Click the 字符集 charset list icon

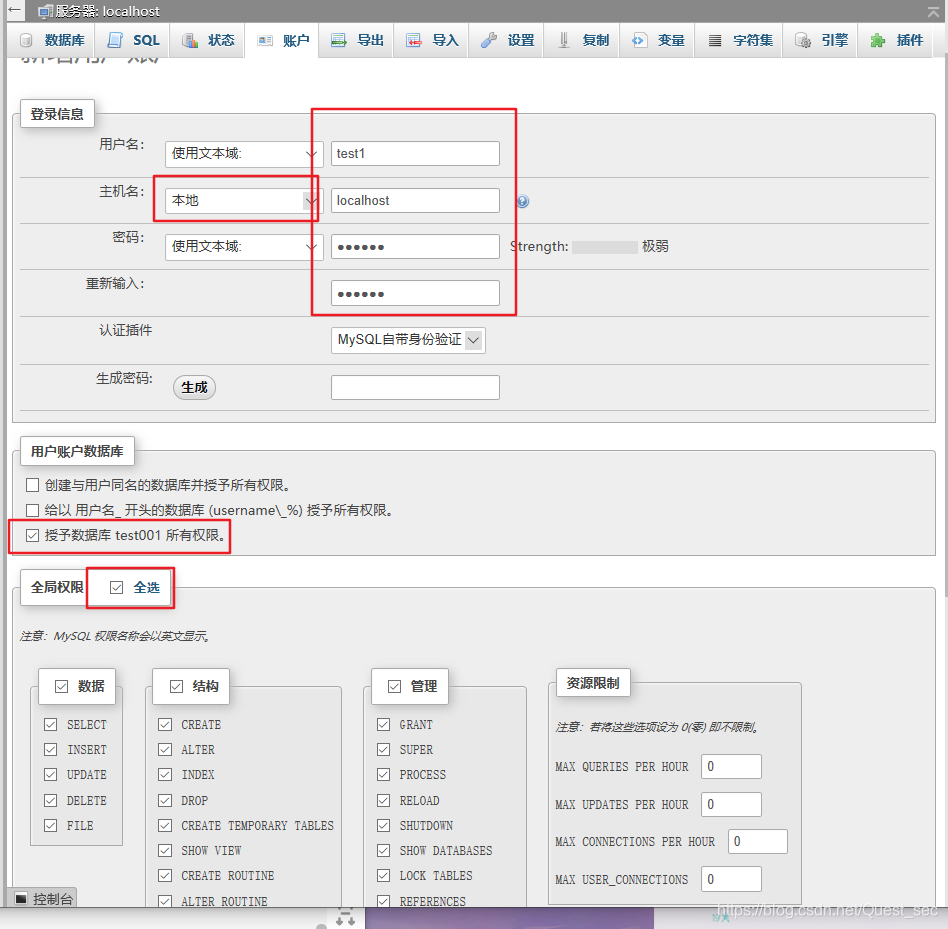(715, 40)
